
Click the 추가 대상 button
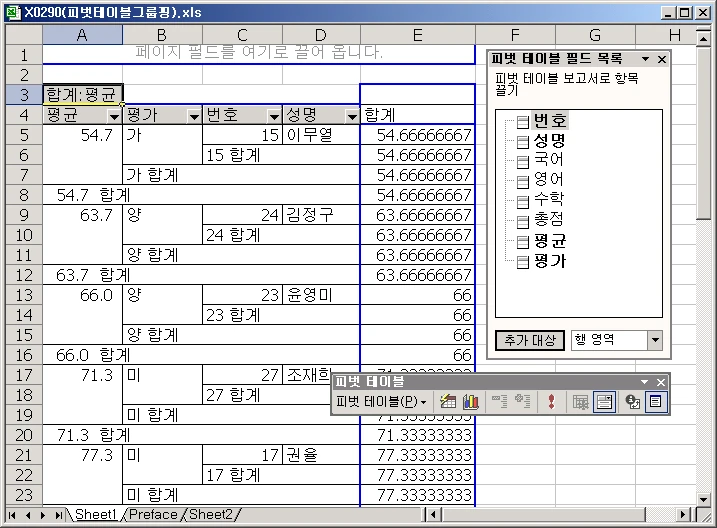(x=530, y=340)
